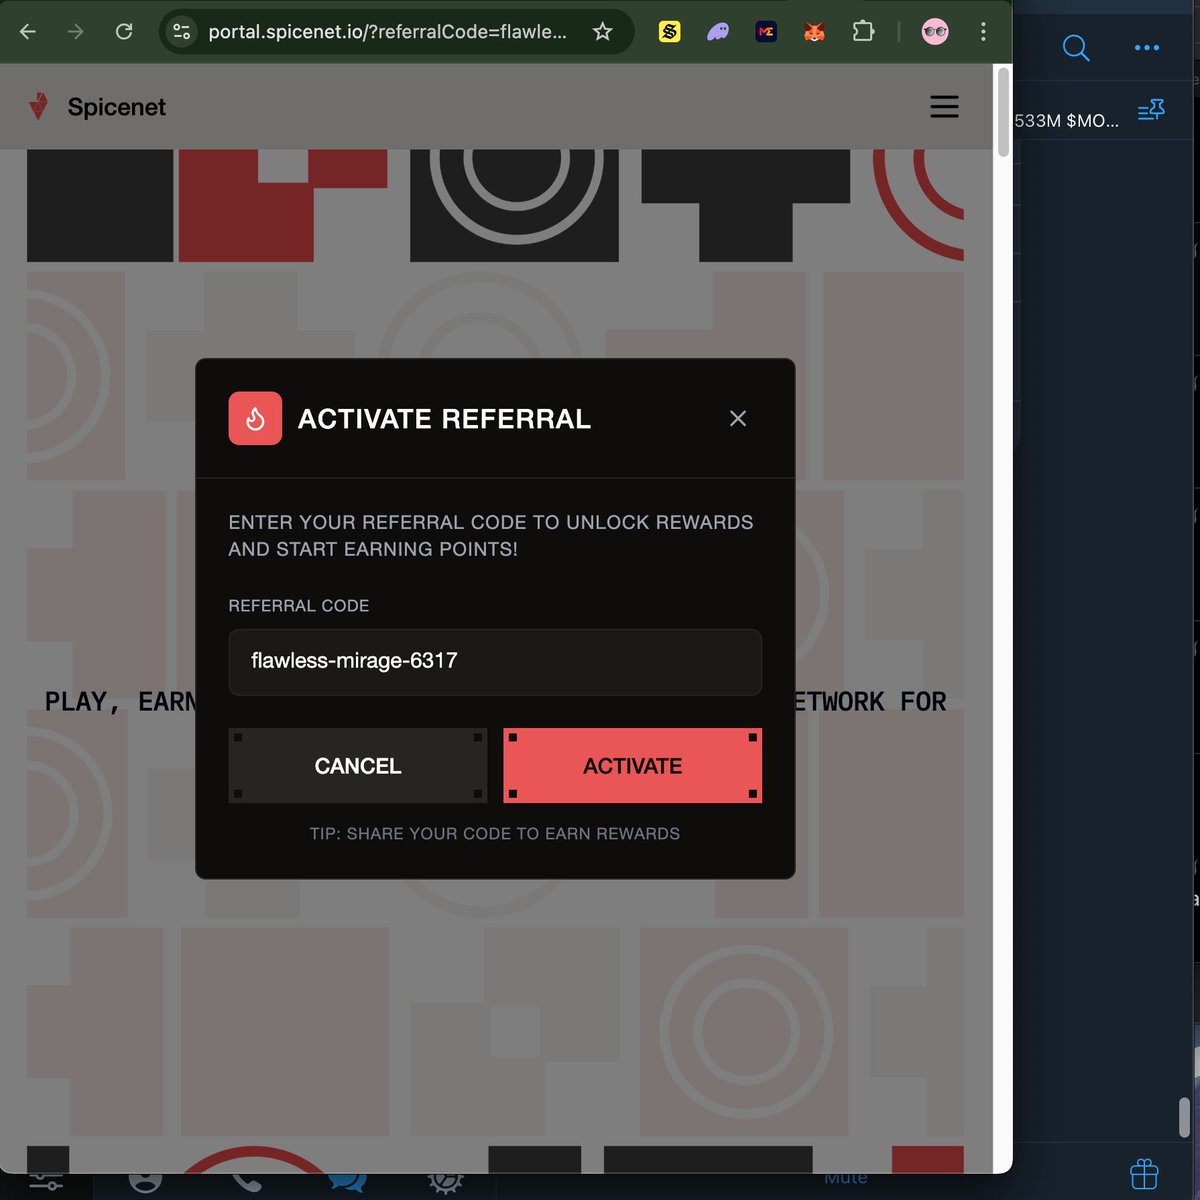Click the page vertical scrollbar thumb
The width and height of the screenshot is (1200, 1200).
pos(1003,112)
